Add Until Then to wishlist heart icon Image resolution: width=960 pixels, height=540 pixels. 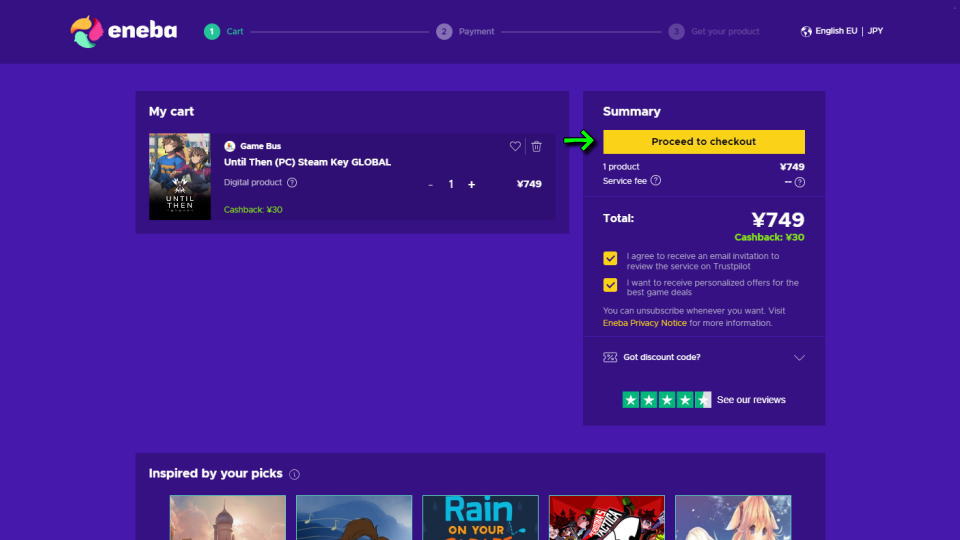[515, 146]
